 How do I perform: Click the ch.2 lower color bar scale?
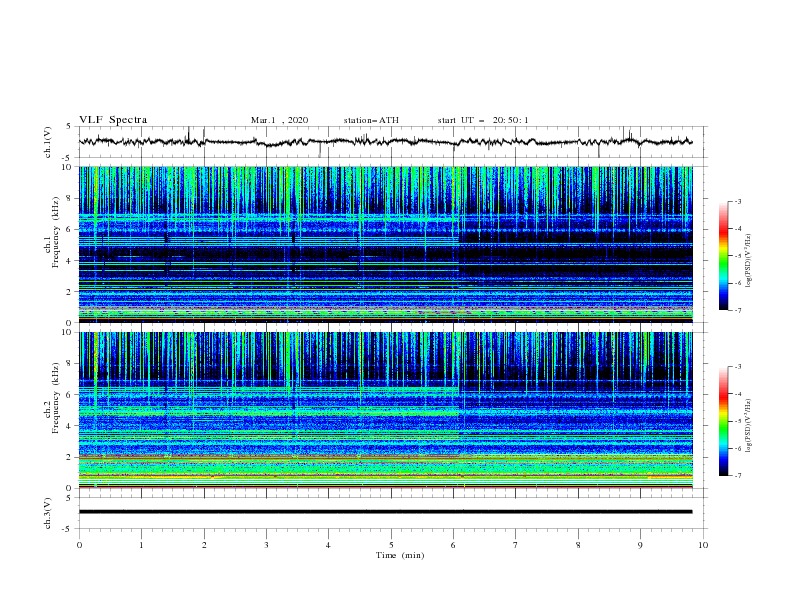(x=724, y=421)
